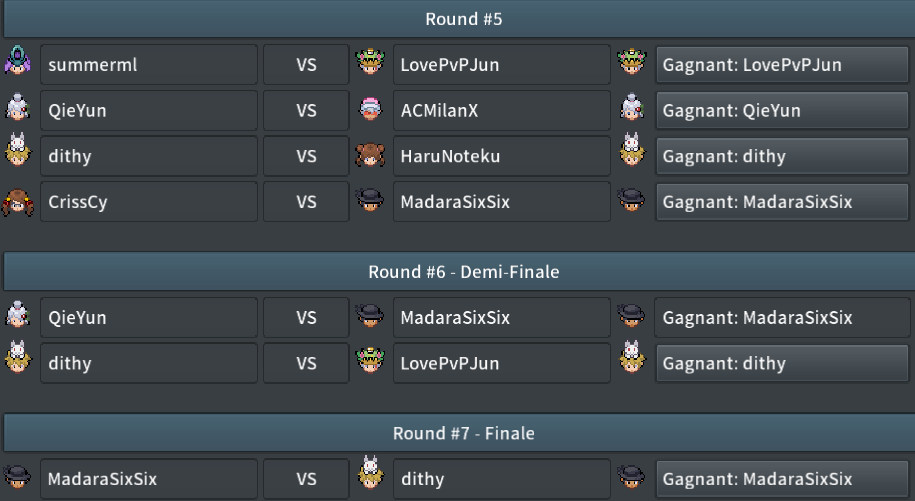Select the Round #5 header bar
The image size is (915, 501).
[x=462, y=19]
